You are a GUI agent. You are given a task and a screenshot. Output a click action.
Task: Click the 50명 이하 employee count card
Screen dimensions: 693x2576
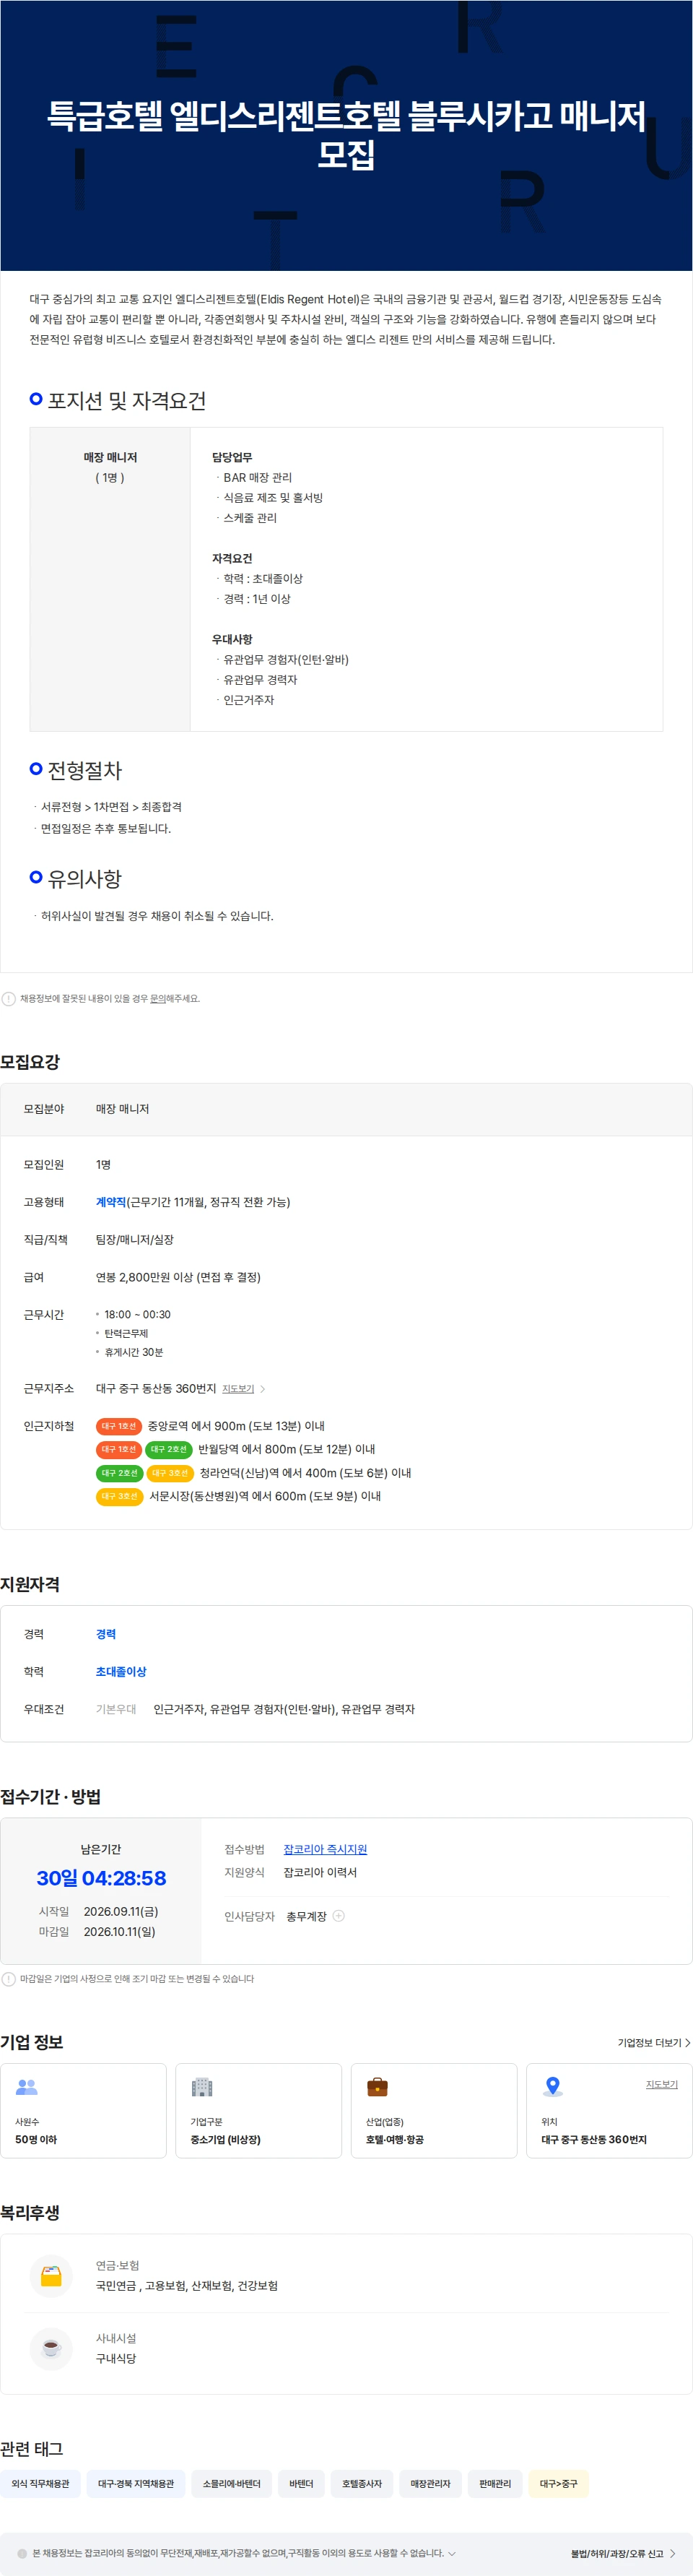click(x=83, y=2110)
